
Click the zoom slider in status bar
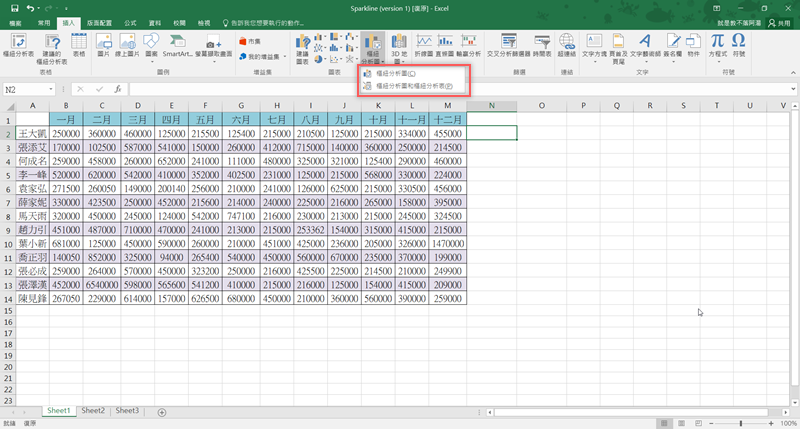741,423
